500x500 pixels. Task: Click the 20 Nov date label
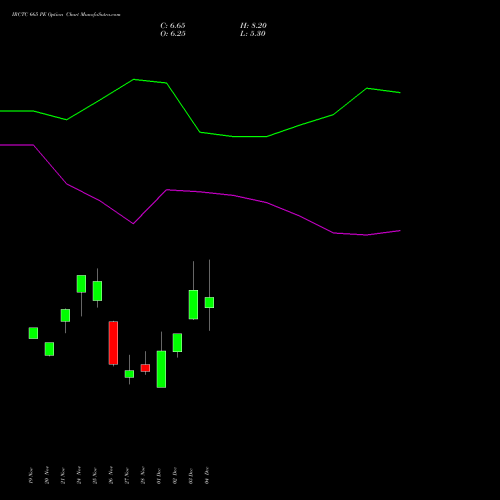pos(47,476)
